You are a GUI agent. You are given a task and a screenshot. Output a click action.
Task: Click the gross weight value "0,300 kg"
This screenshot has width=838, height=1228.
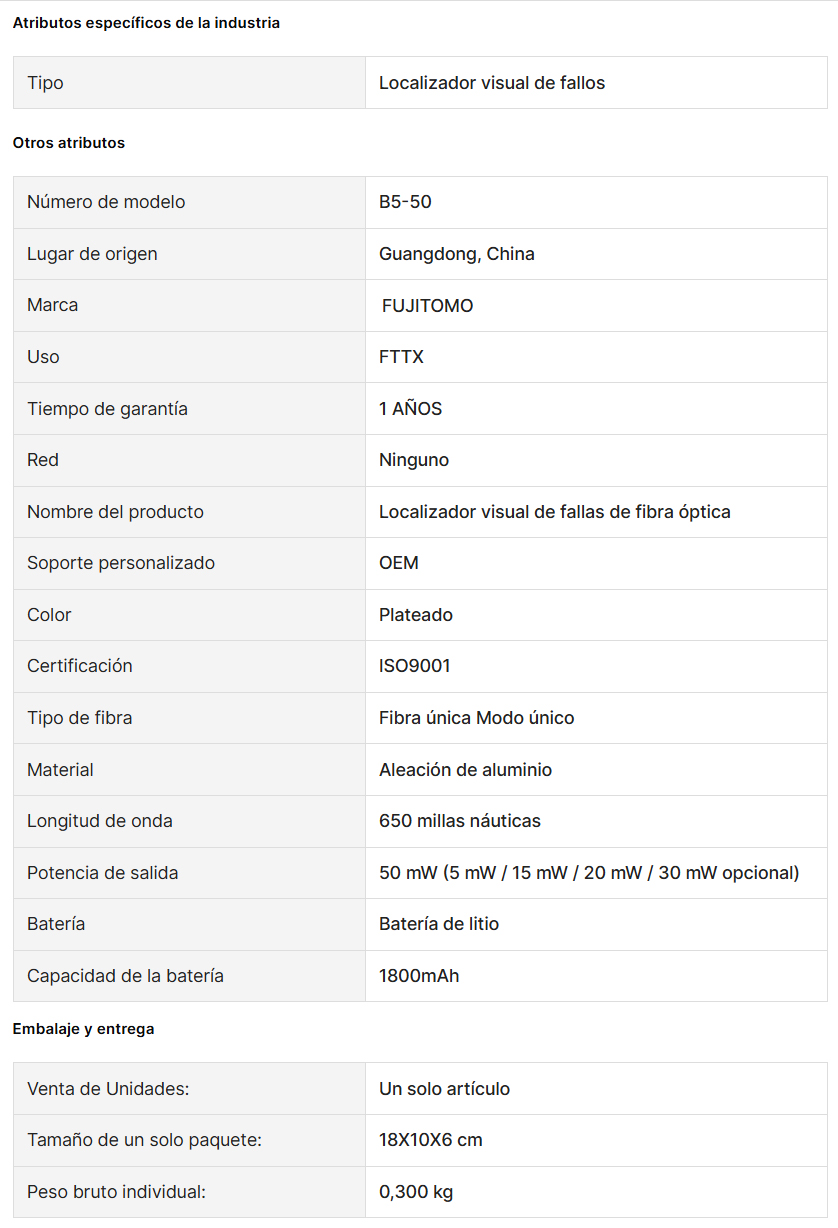click(x=416, y=1192)
